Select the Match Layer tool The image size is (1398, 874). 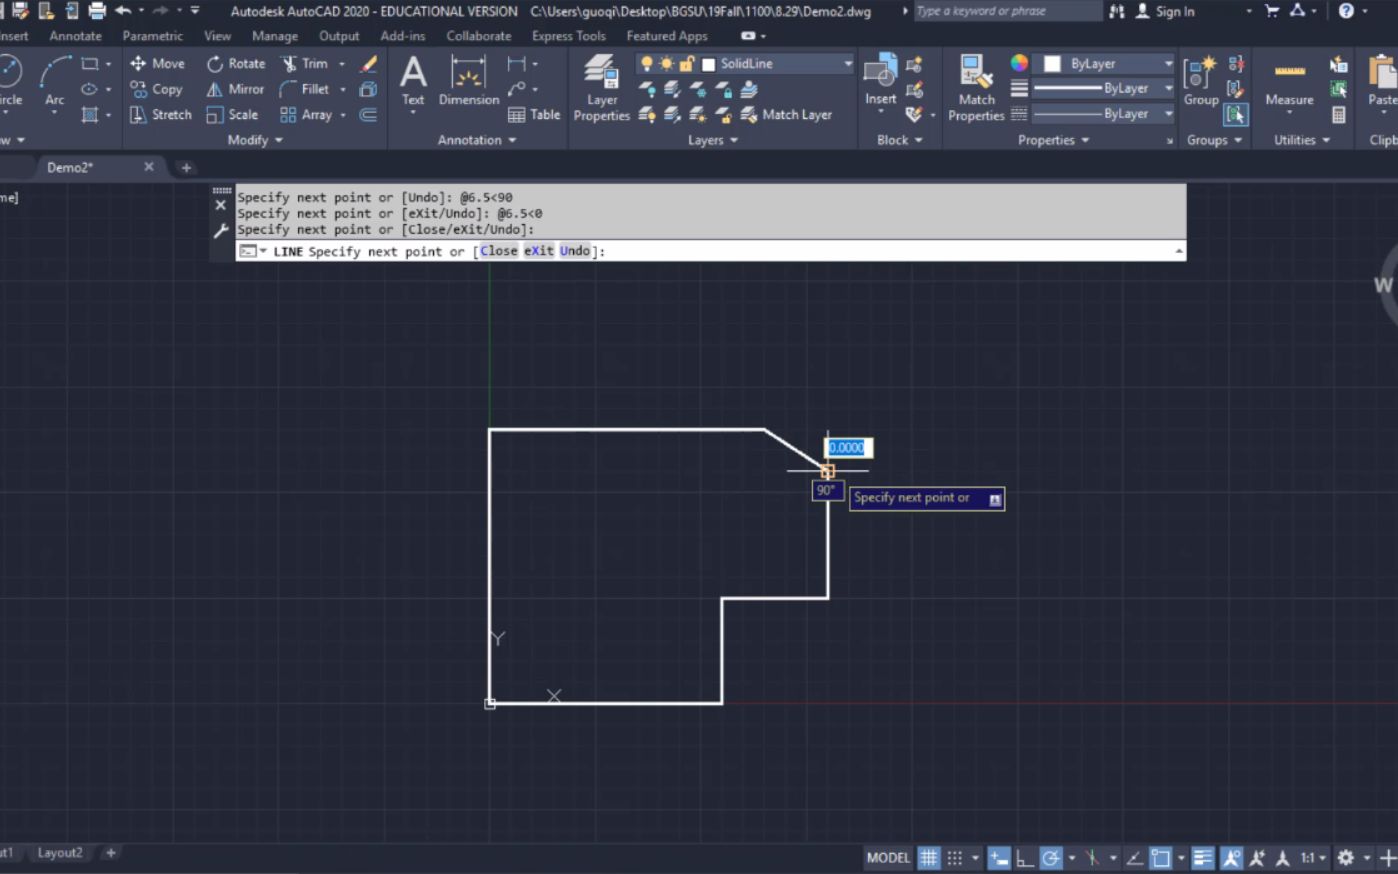pos(790,114)
